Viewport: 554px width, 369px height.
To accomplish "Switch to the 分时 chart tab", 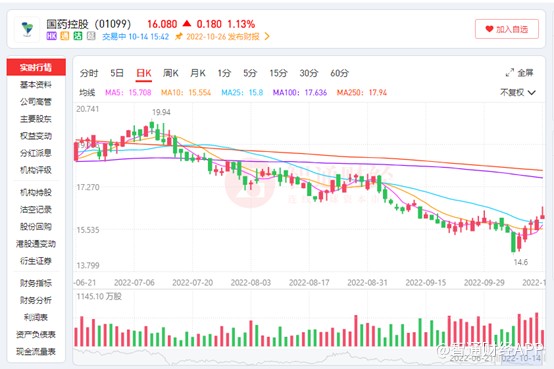I will [x=89, y=73].
